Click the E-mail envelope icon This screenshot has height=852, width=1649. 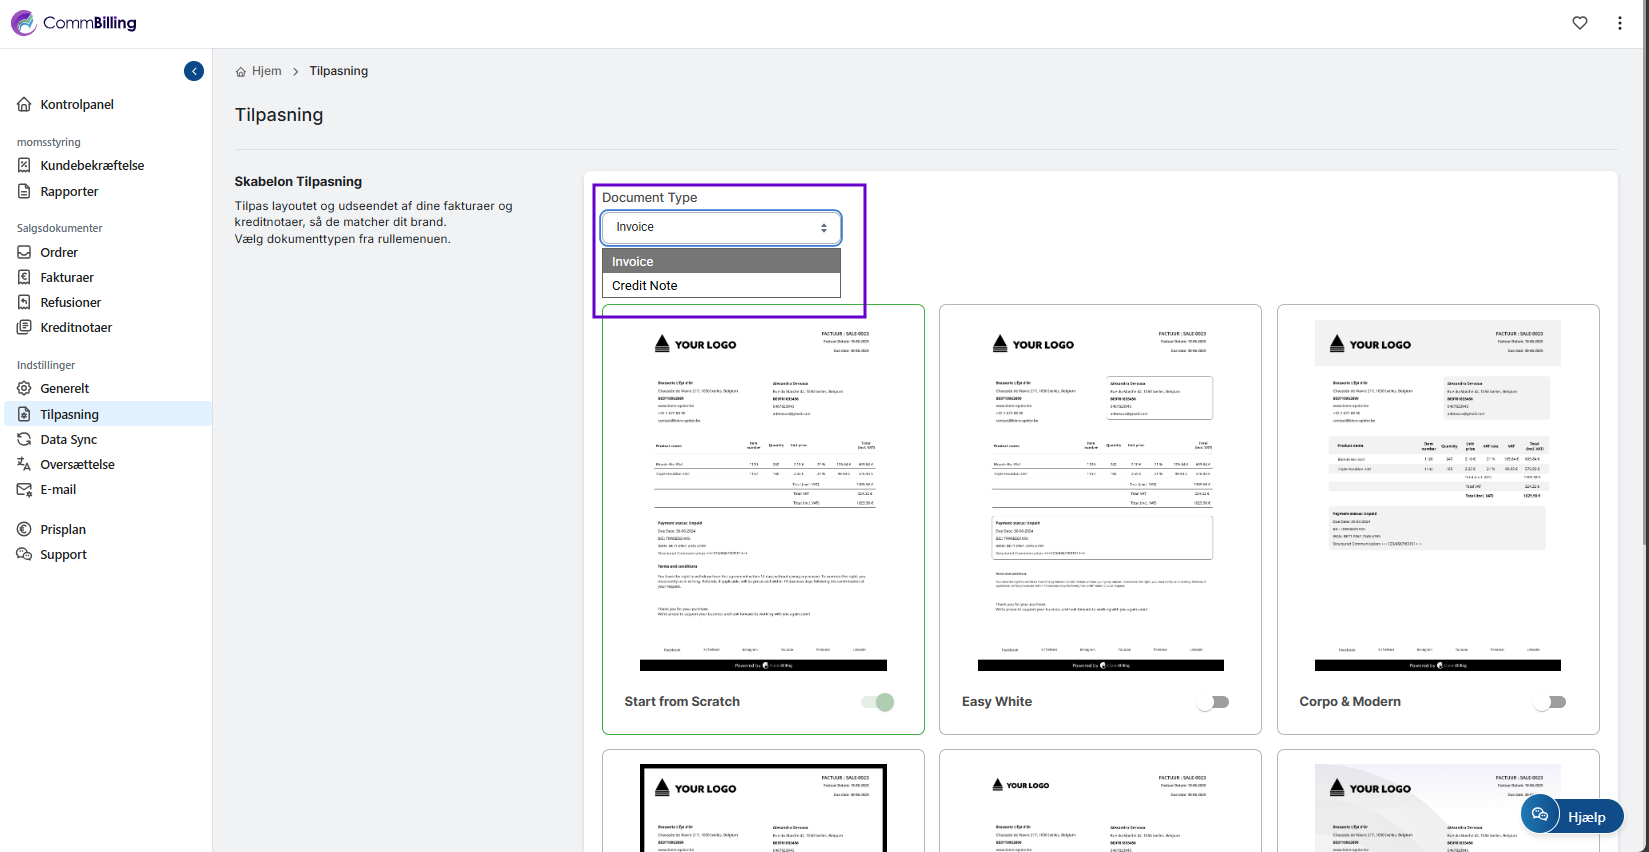24,490
